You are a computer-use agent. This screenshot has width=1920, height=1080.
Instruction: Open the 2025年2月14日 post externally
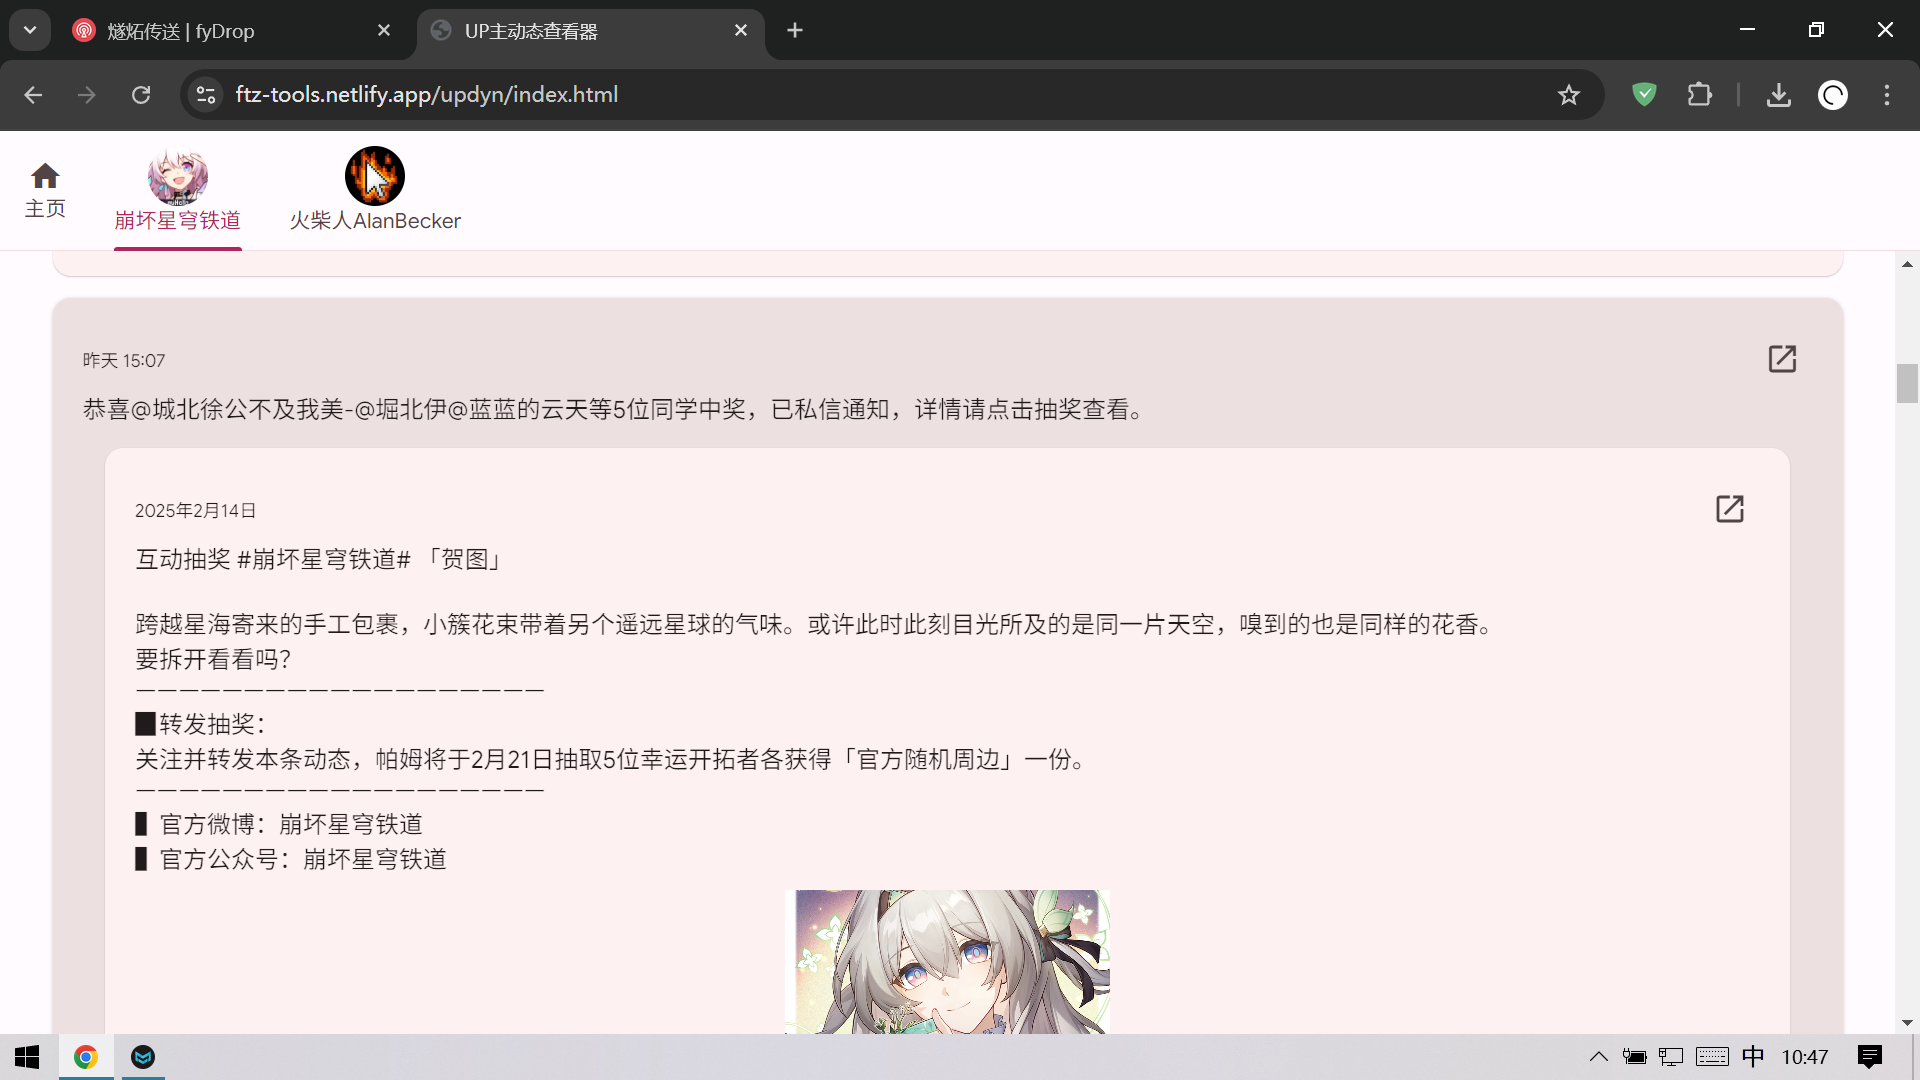1729,509
